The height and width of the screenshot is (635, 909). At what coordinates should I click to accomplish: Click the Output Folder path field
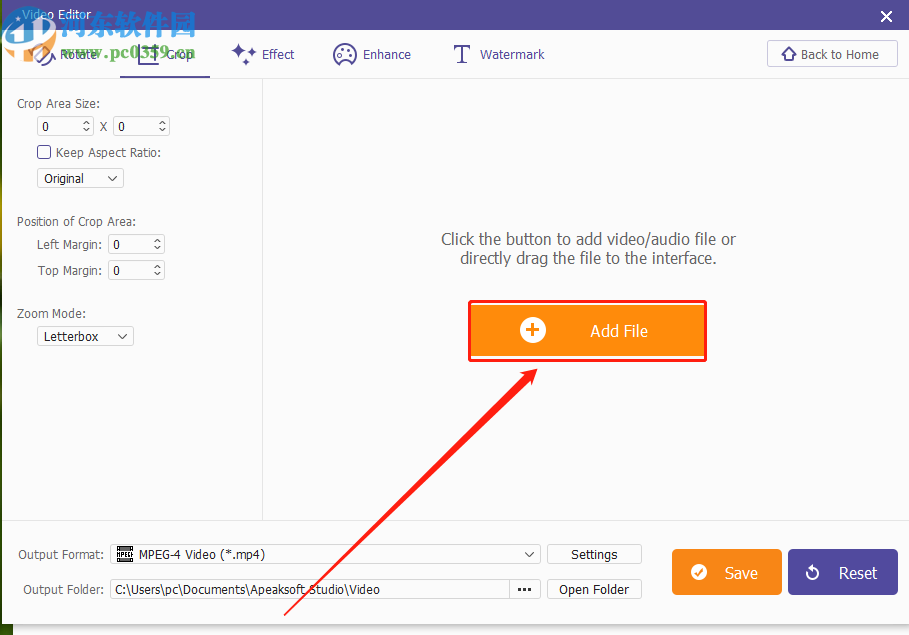tap(310, 589)
